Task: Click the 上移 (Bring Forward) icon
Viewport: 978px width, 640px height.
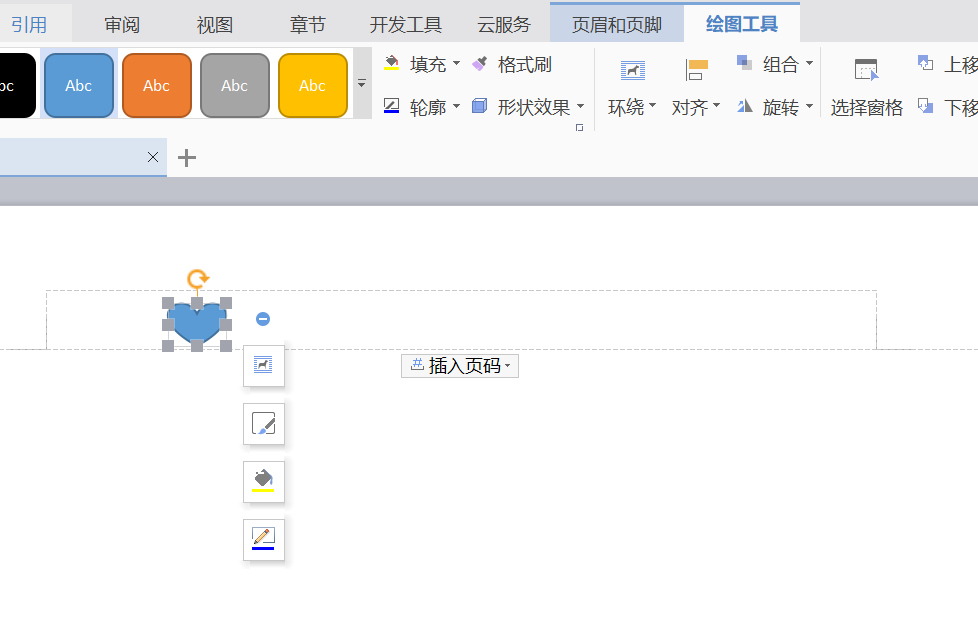Action: 926,62
